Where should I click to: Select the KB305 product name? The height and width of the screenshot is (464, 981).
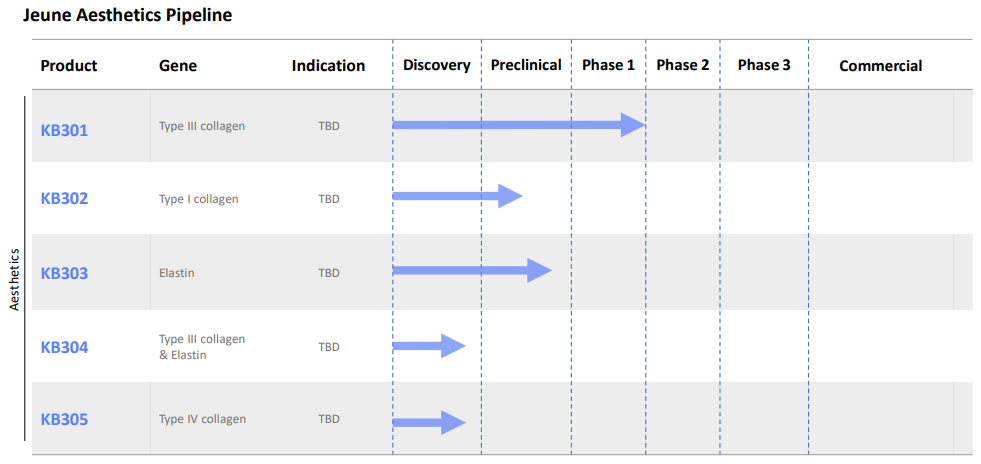click(64, 419)
